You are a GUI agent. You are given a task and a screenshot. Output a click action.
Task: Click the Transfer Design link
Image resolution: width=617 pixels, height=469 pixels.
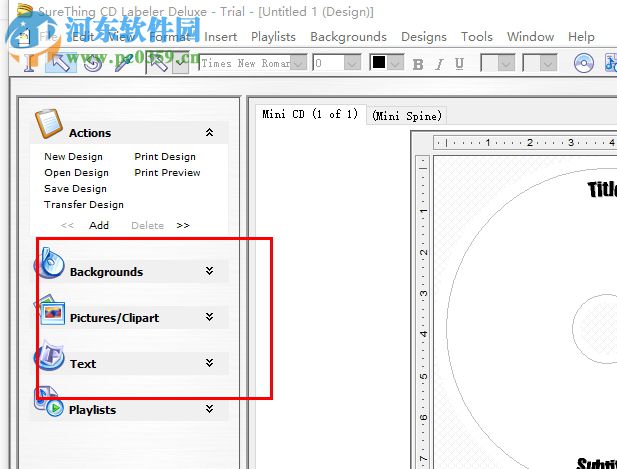click(84, 205)
